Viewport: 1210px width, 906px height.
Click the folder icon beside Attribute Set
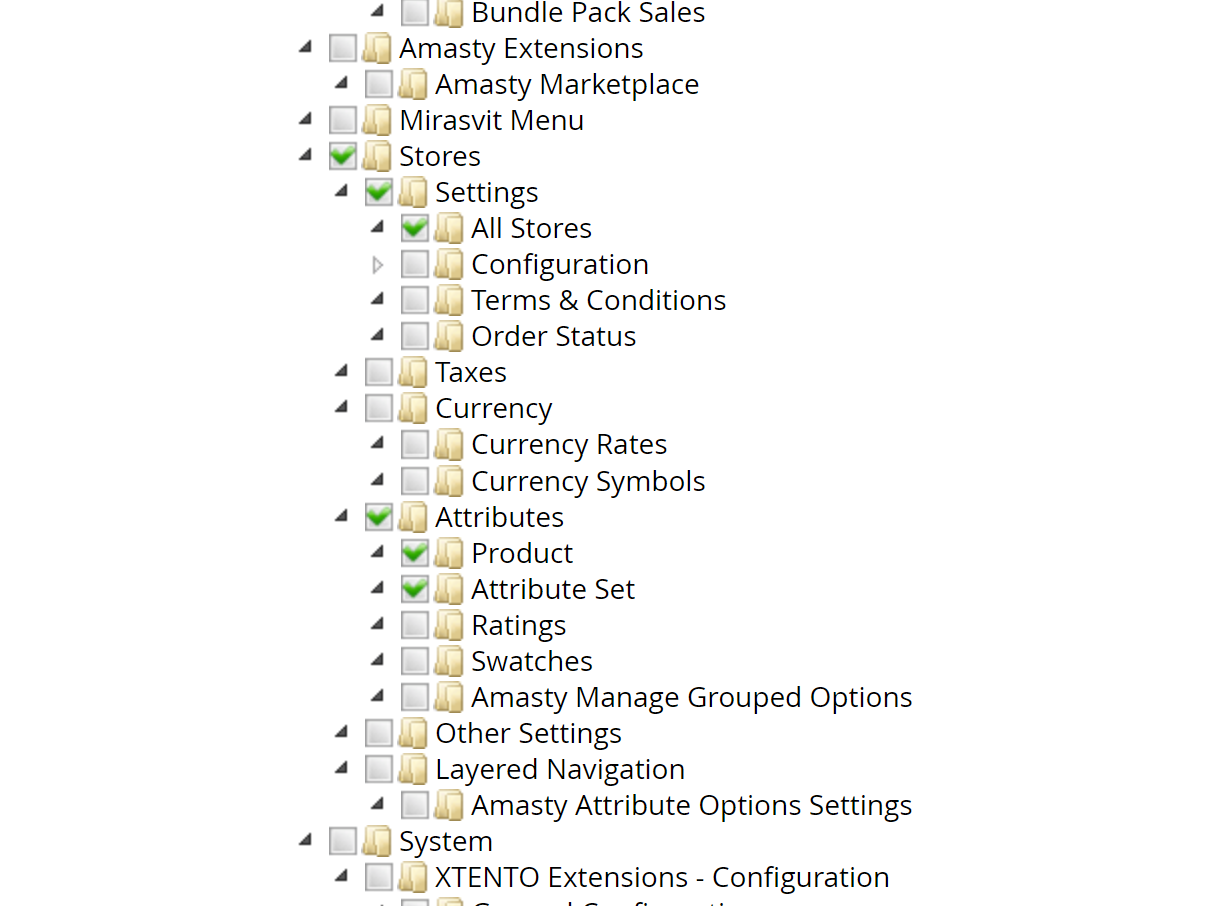(449, 589)
